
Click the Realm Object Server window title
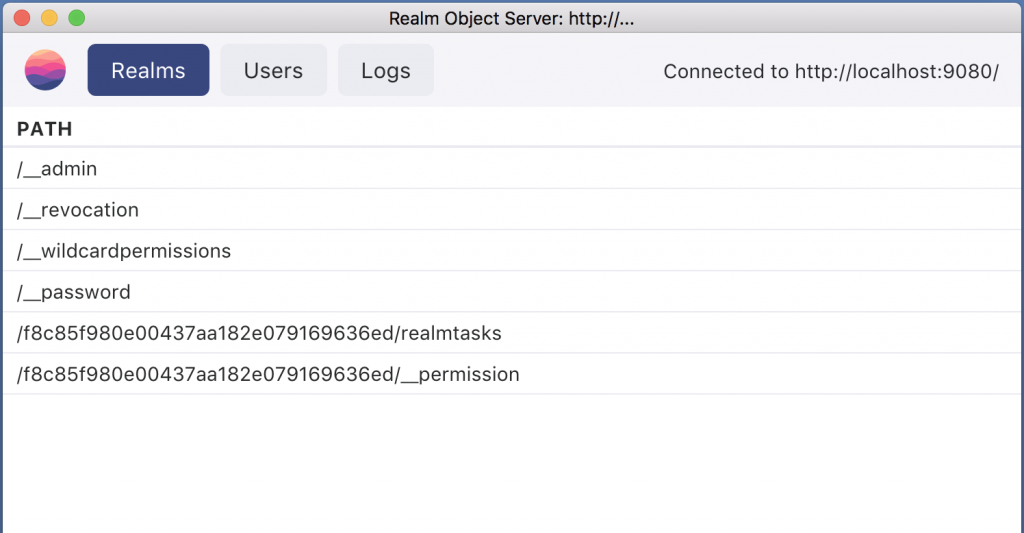click(x=511, y=18)
